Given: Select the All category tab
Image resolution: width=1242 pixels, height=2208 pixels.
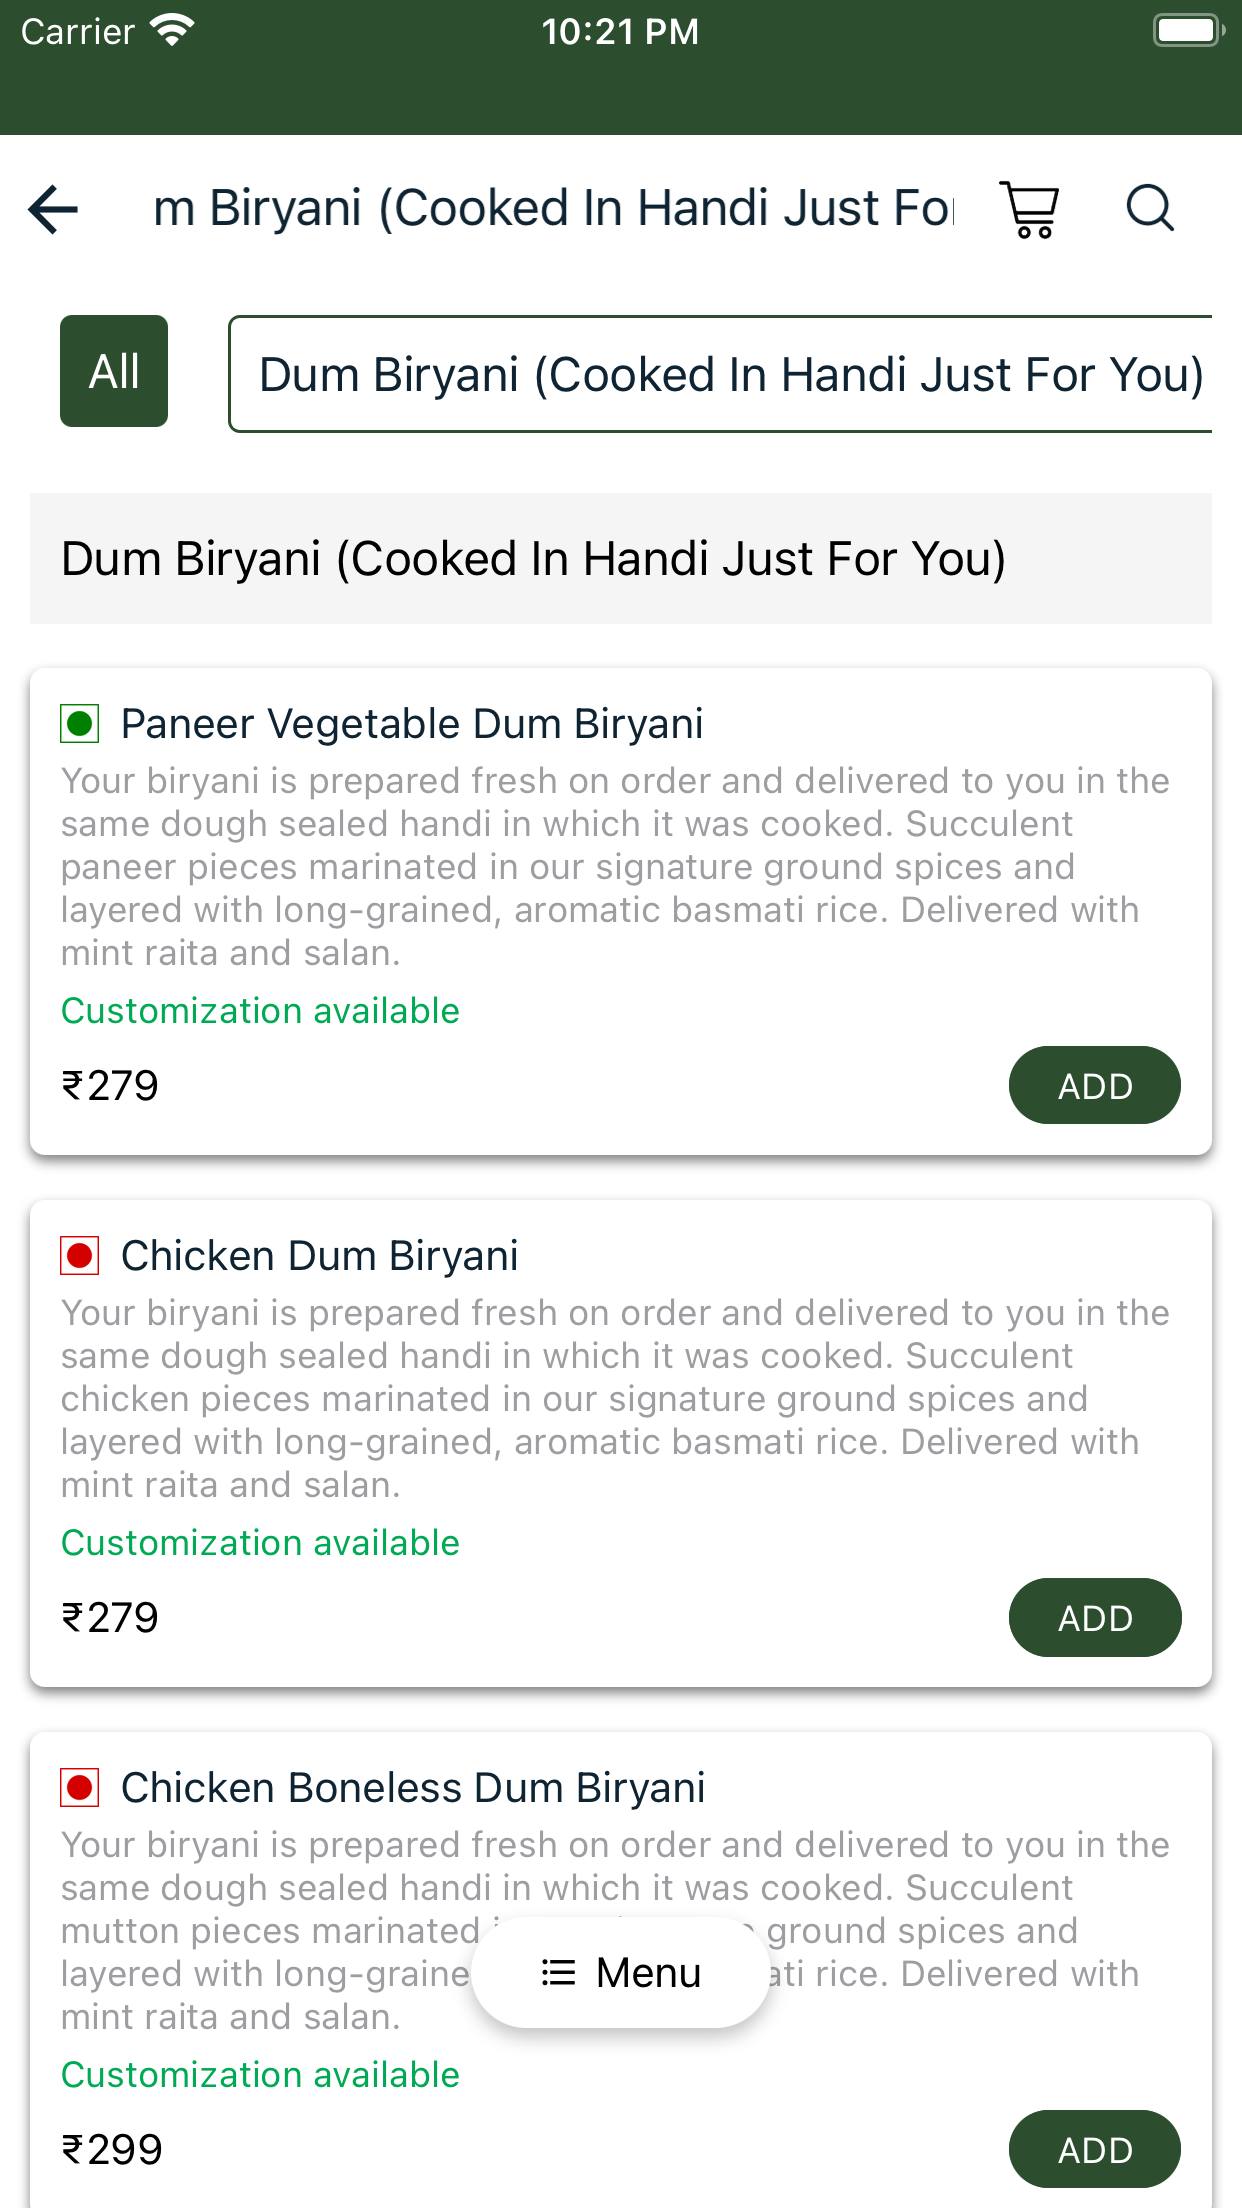Looking at the screenshot, I should (114, 371).
